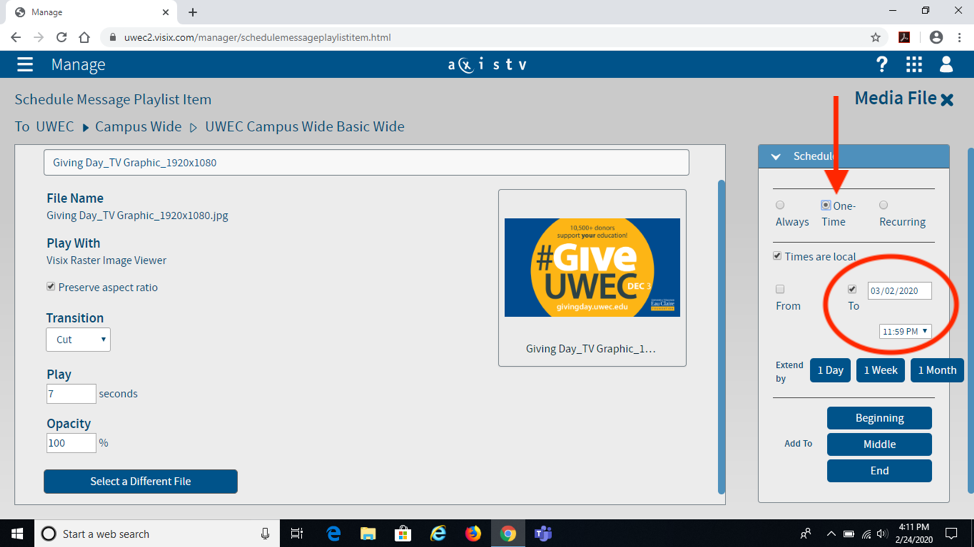Collapse the Schedule panel chevron
Viewport: 974px width, 547px height.
pyautogui.click(x=776, y=156)
